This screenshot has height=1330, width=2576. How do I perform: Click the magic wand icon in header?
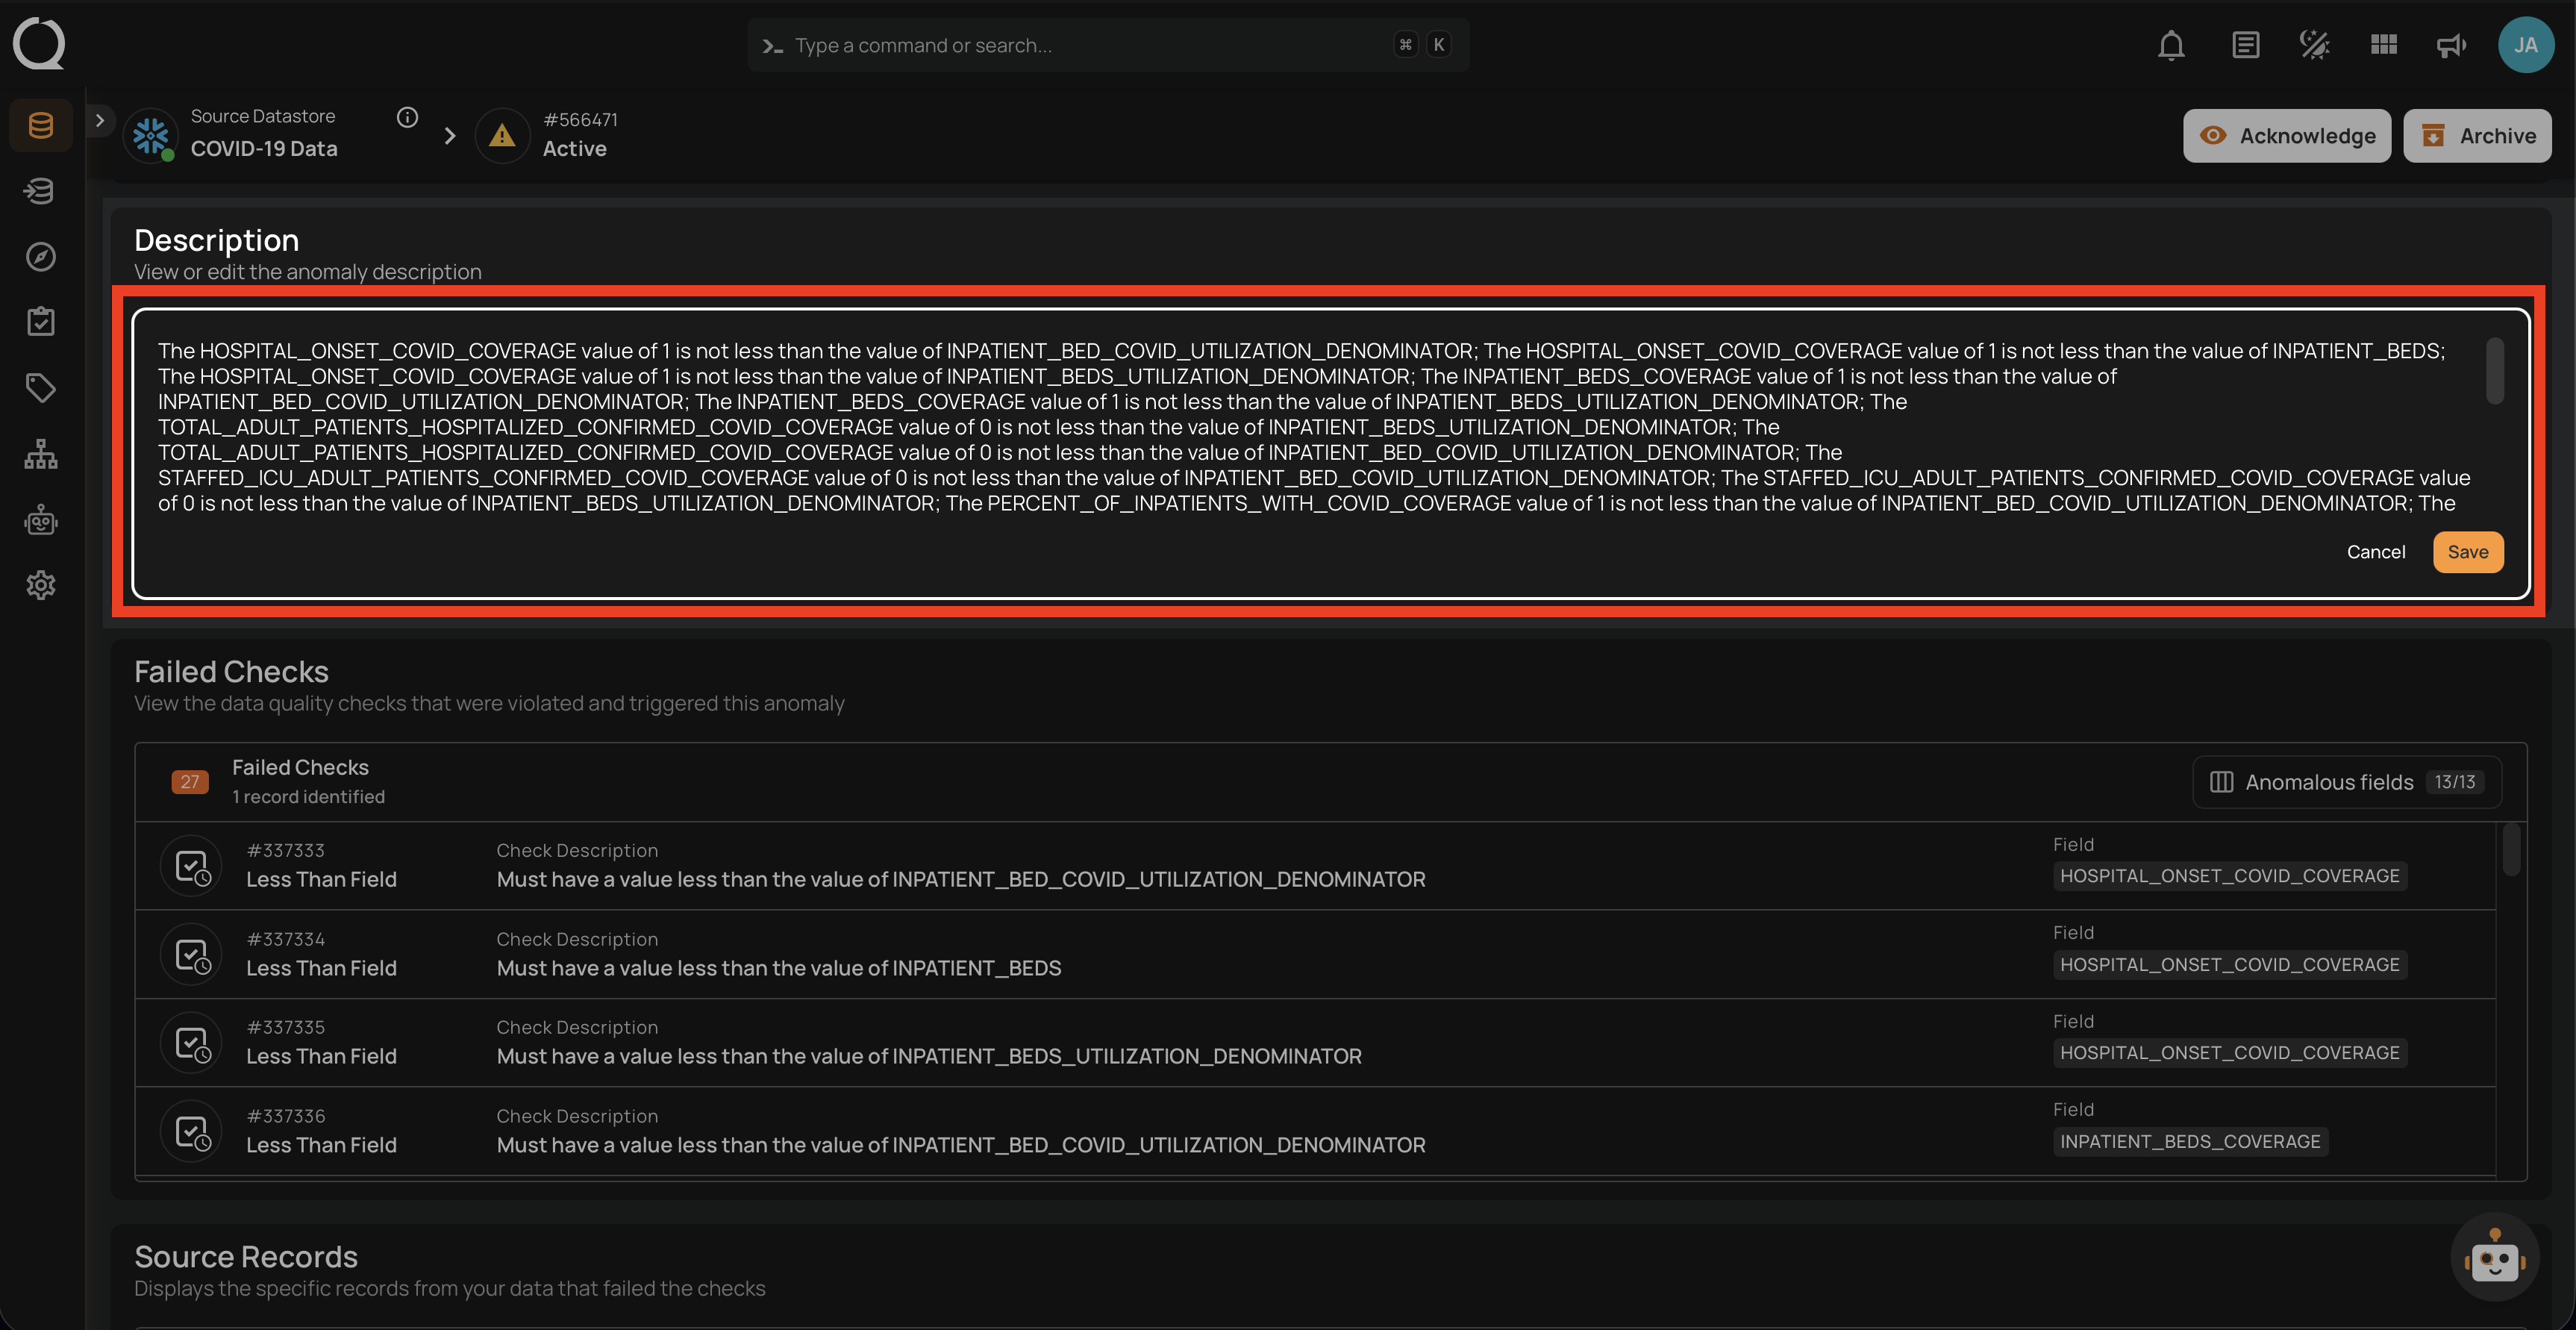point(2314,45)
